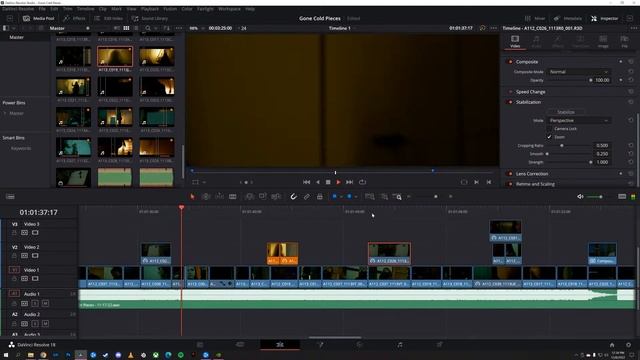This screenshot has width=640, height=360.
Task: Open the Metadata panel
Action: (x=568, y=18)
